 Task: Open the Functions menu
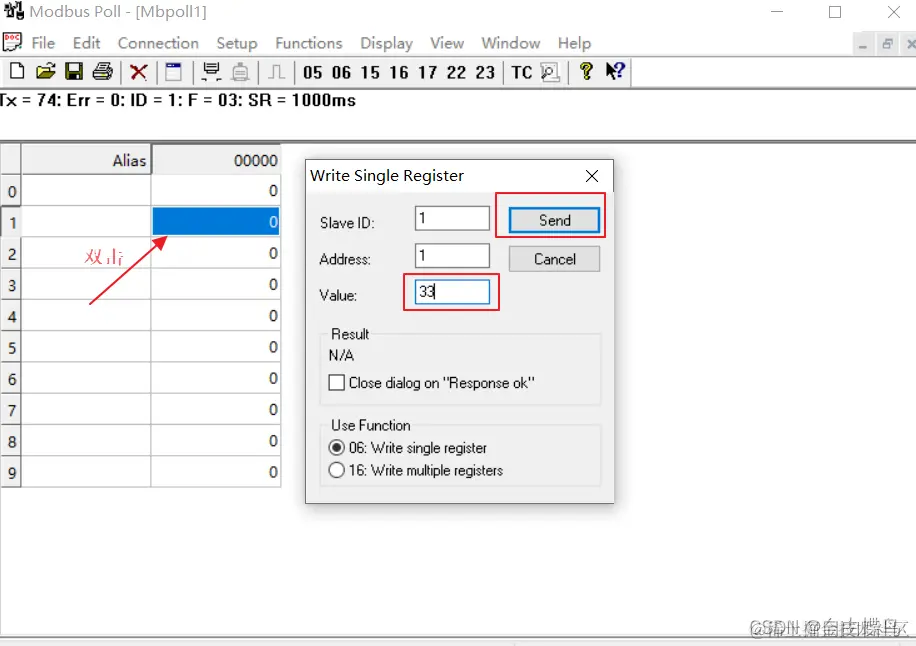tap(308, 43)
